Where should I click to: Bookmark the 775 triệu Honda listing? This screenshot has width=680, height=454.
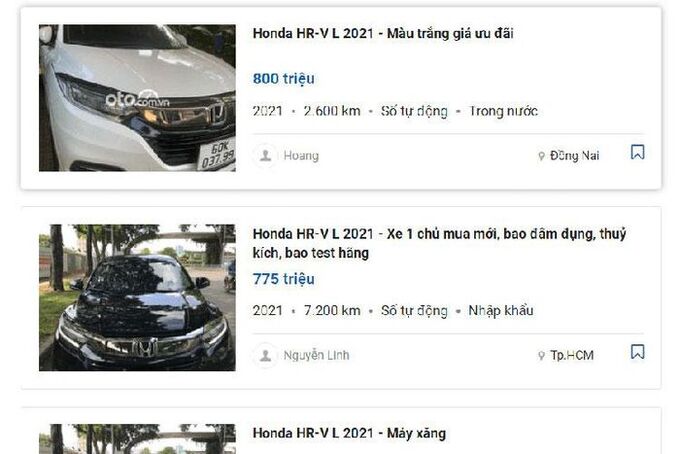[637, 352]
